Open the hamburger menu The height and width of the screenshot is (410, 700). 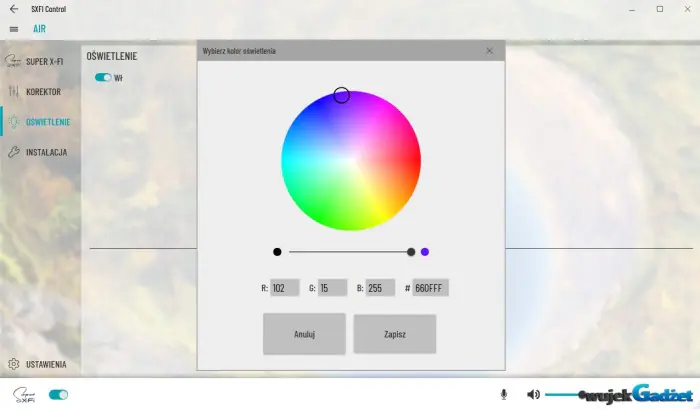[x=14, y=29]
